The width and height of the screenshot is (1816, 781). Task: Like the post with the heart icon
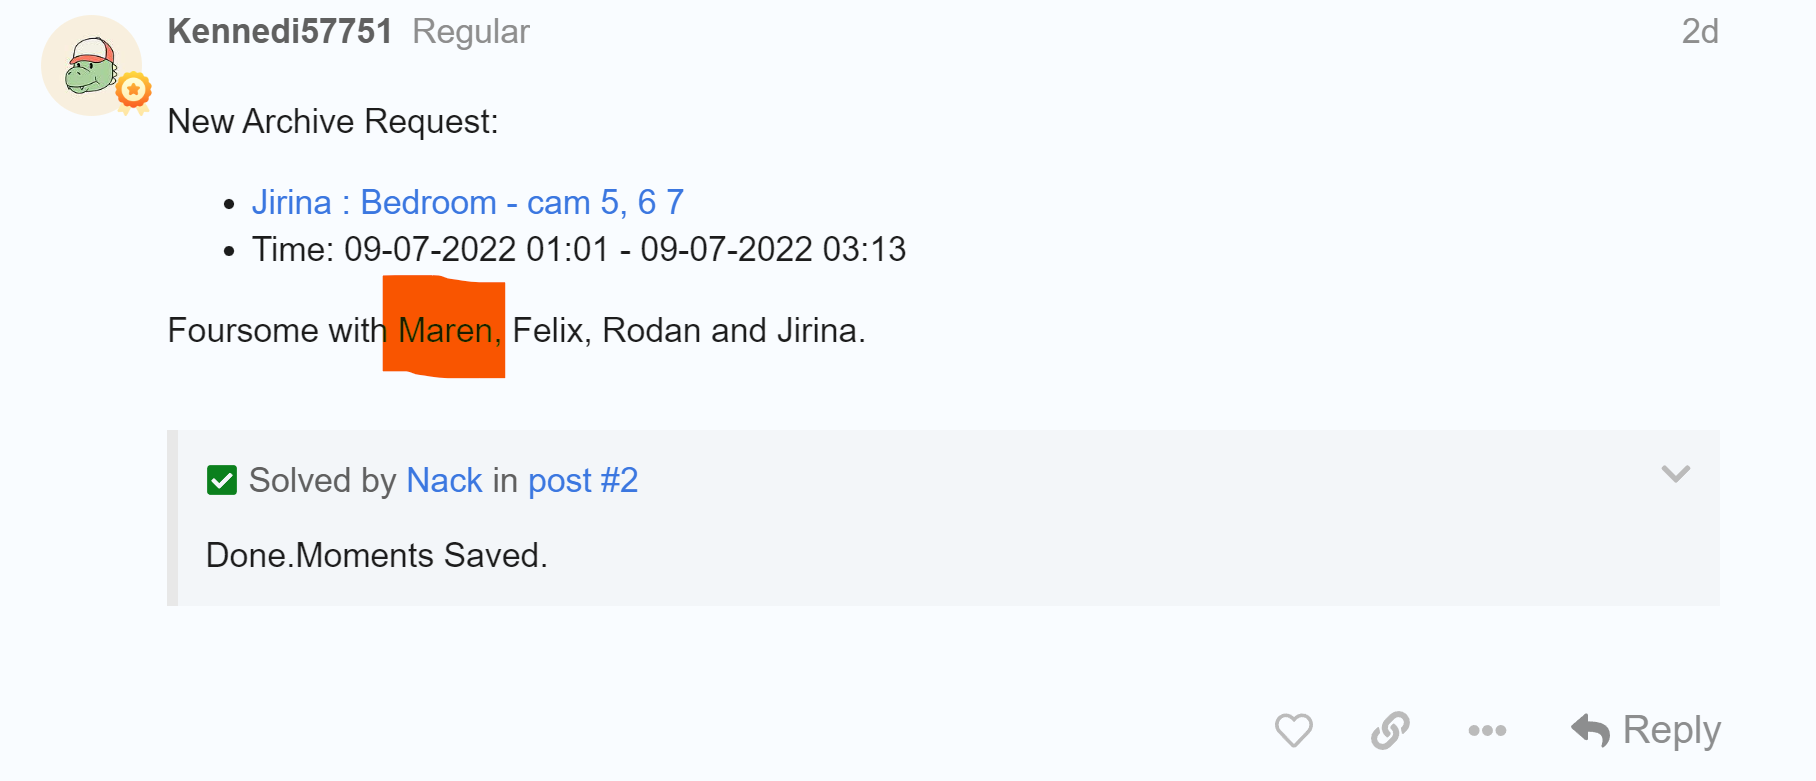[x=1293, y=730]
